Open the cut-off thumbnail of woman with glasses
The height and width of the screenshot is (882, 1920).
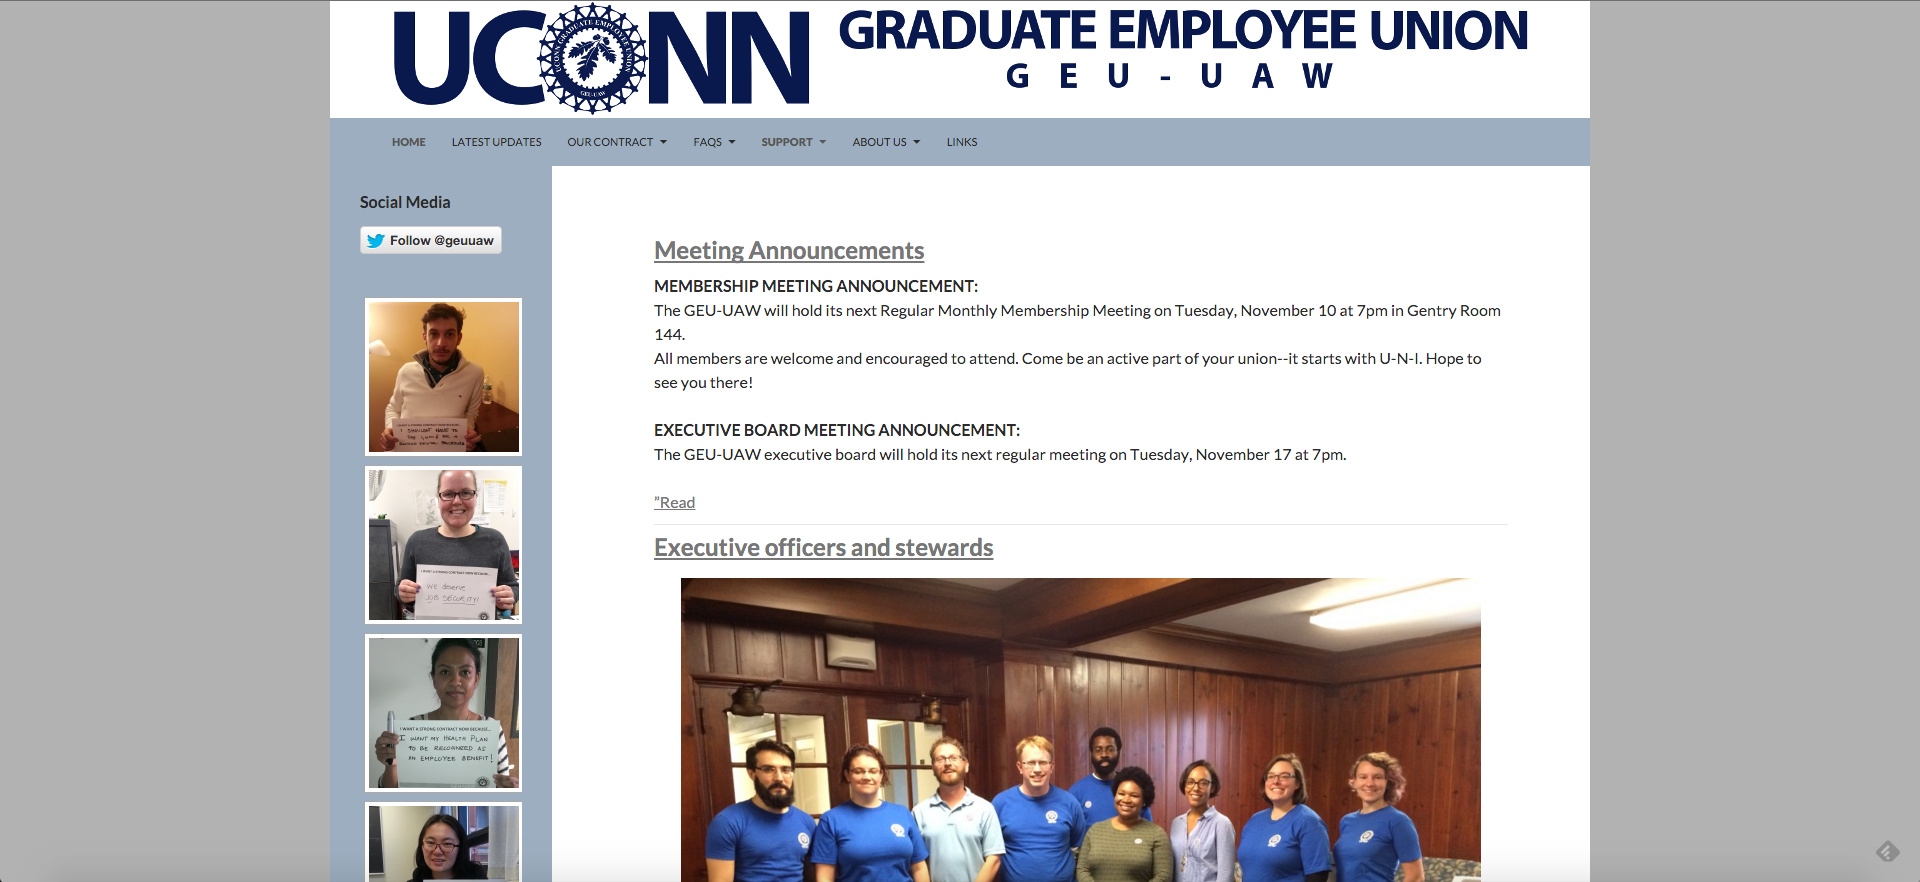(443, 842)
